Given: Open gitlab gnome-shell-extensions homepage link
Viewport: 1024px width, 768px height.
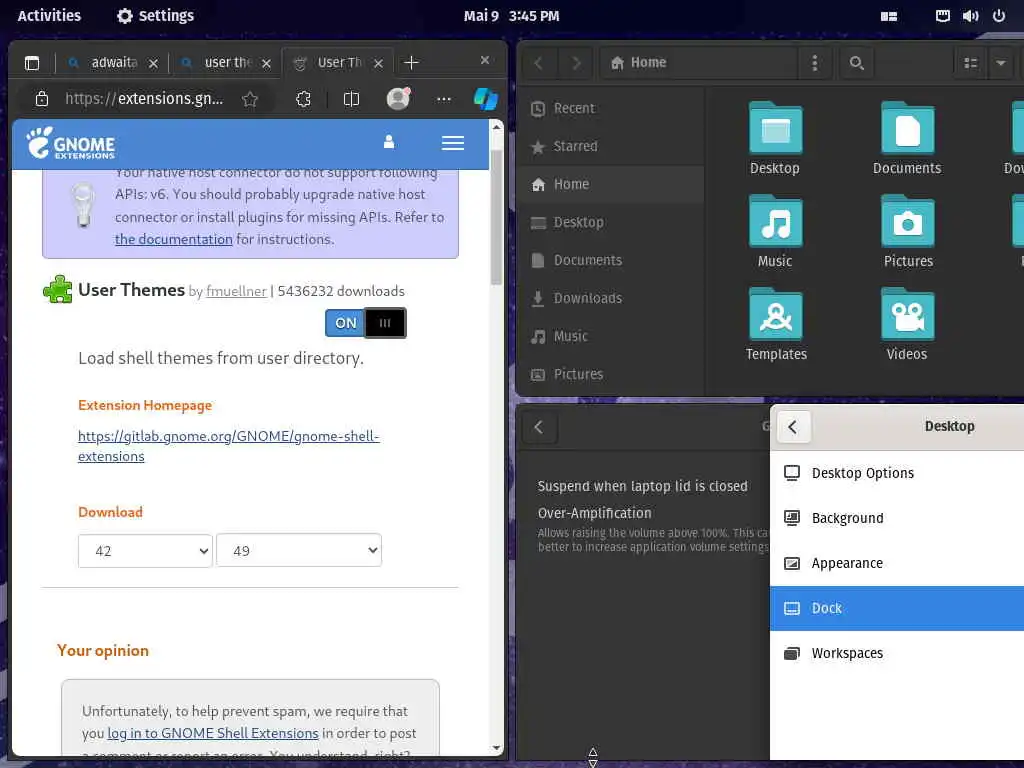Looking at the screenshot, I should click(229, 445).
